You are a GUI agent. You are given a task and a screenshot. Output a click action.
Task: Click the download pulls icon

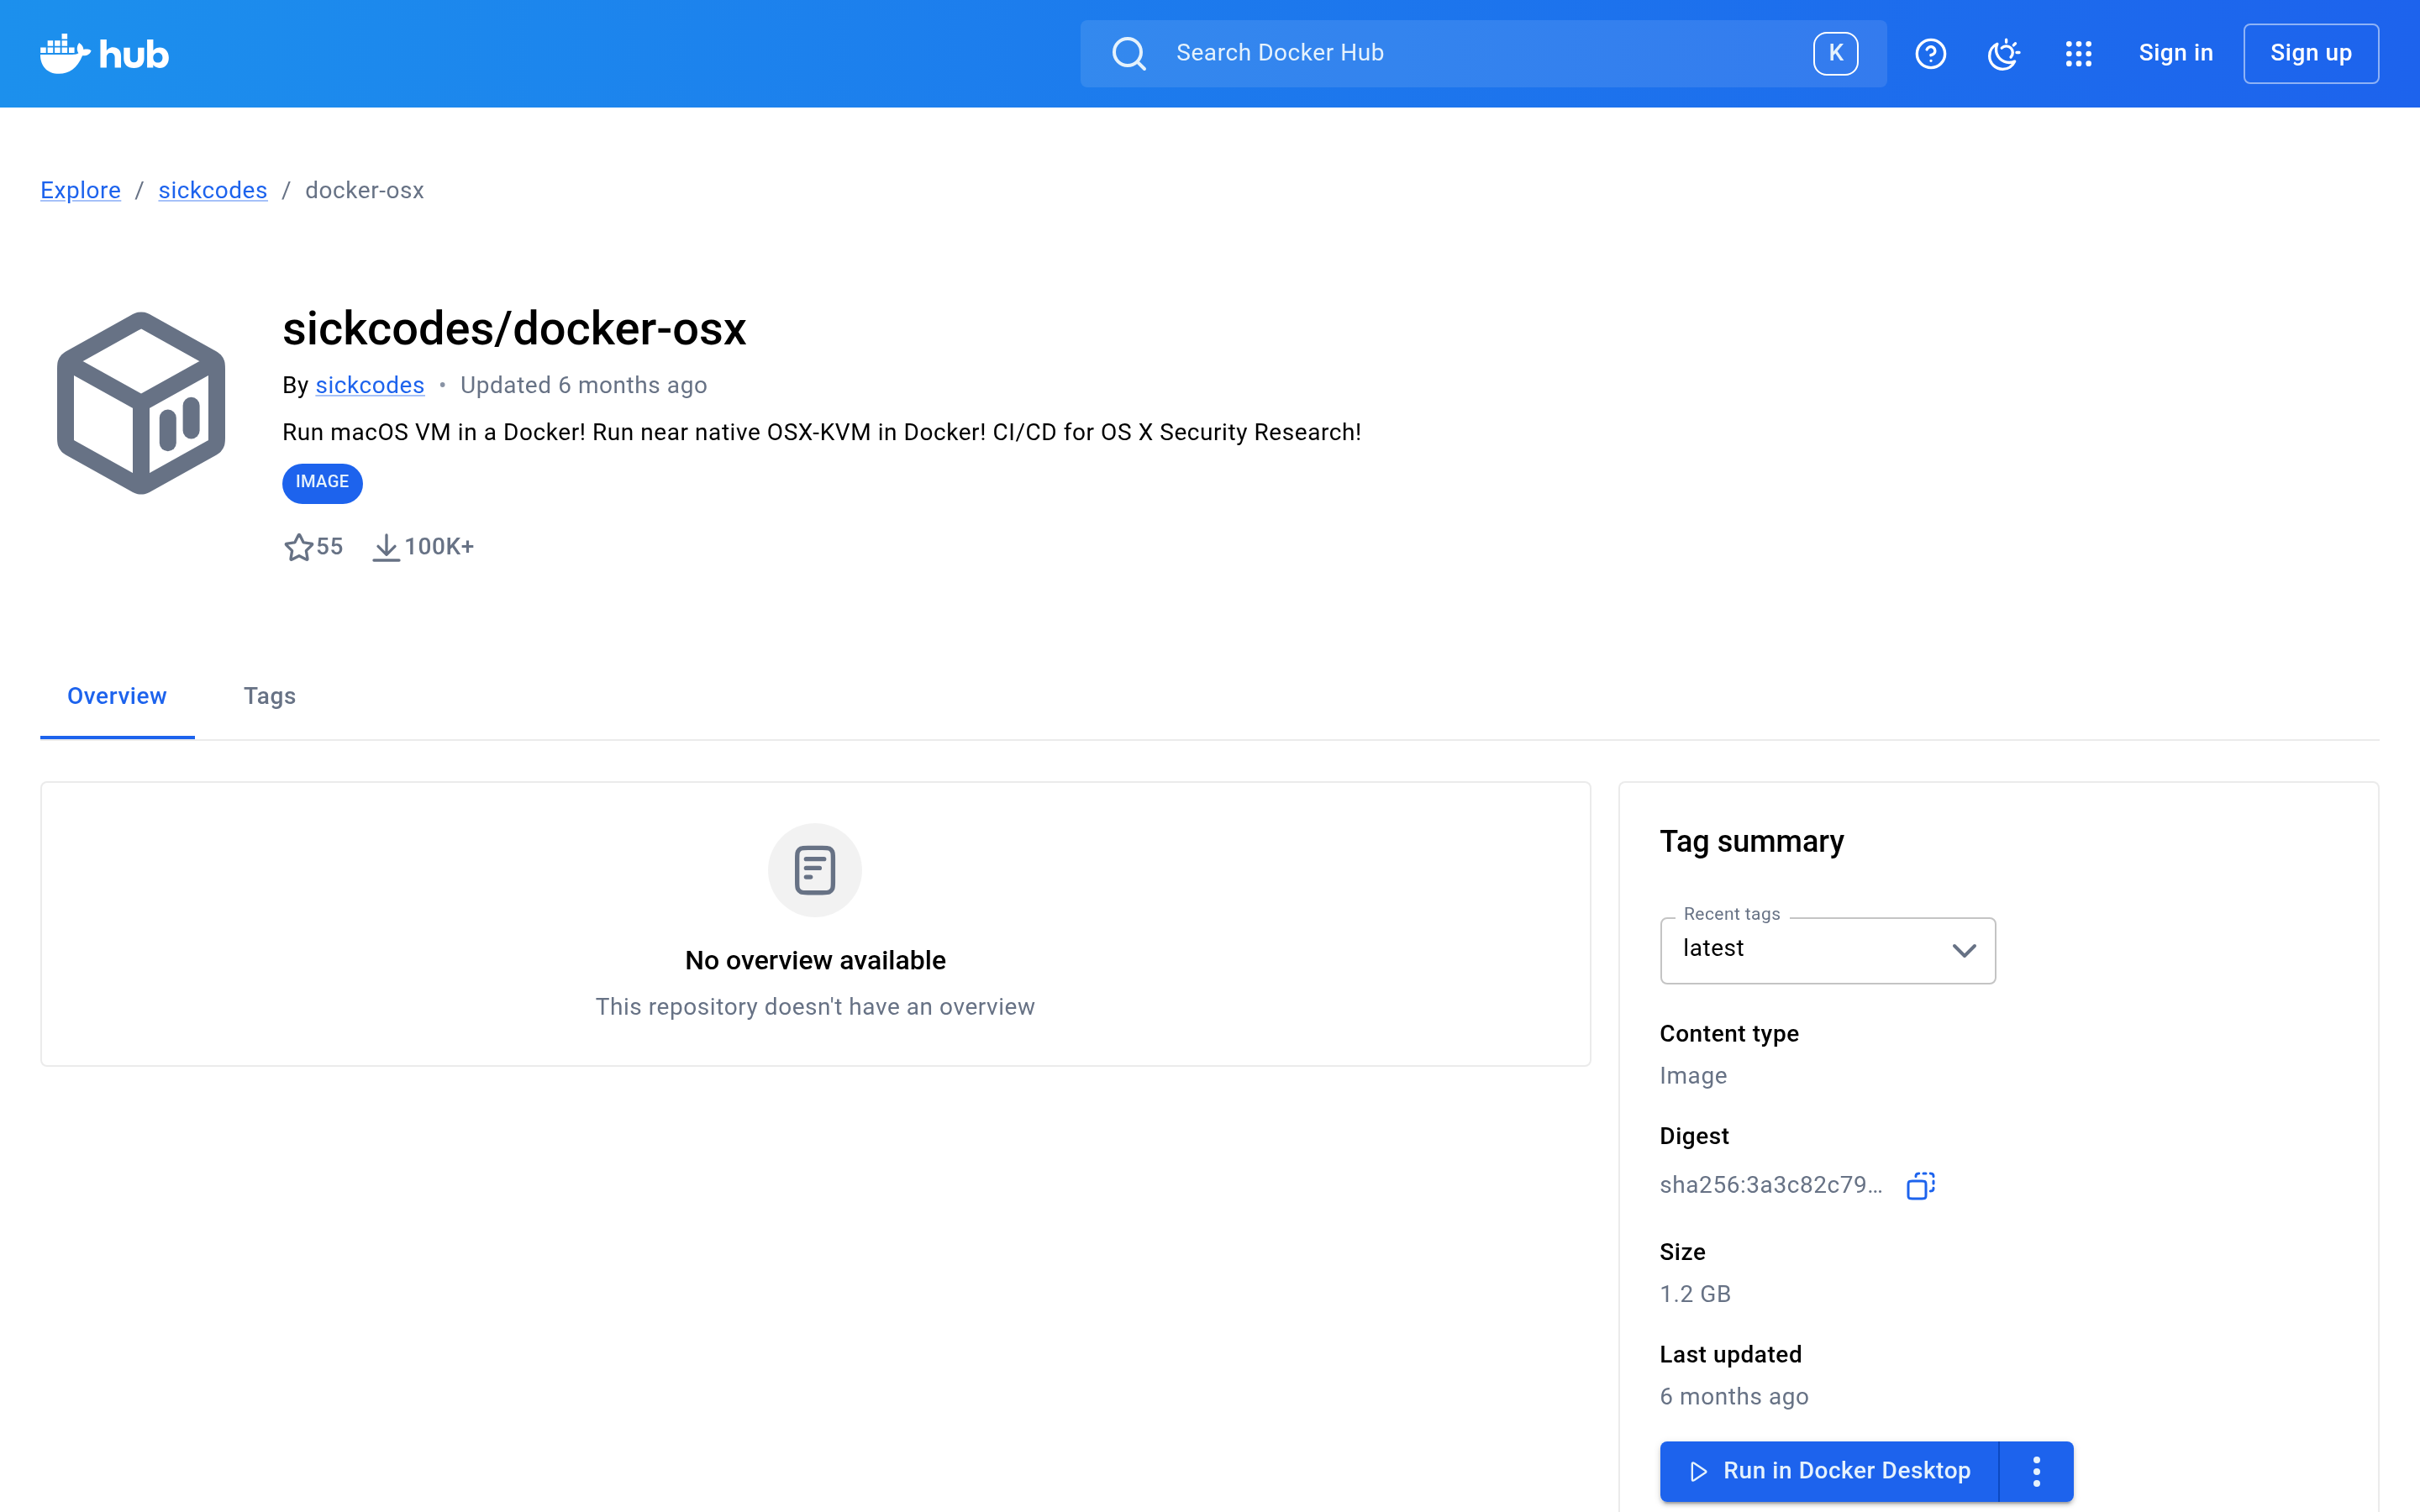pos(386,547)
